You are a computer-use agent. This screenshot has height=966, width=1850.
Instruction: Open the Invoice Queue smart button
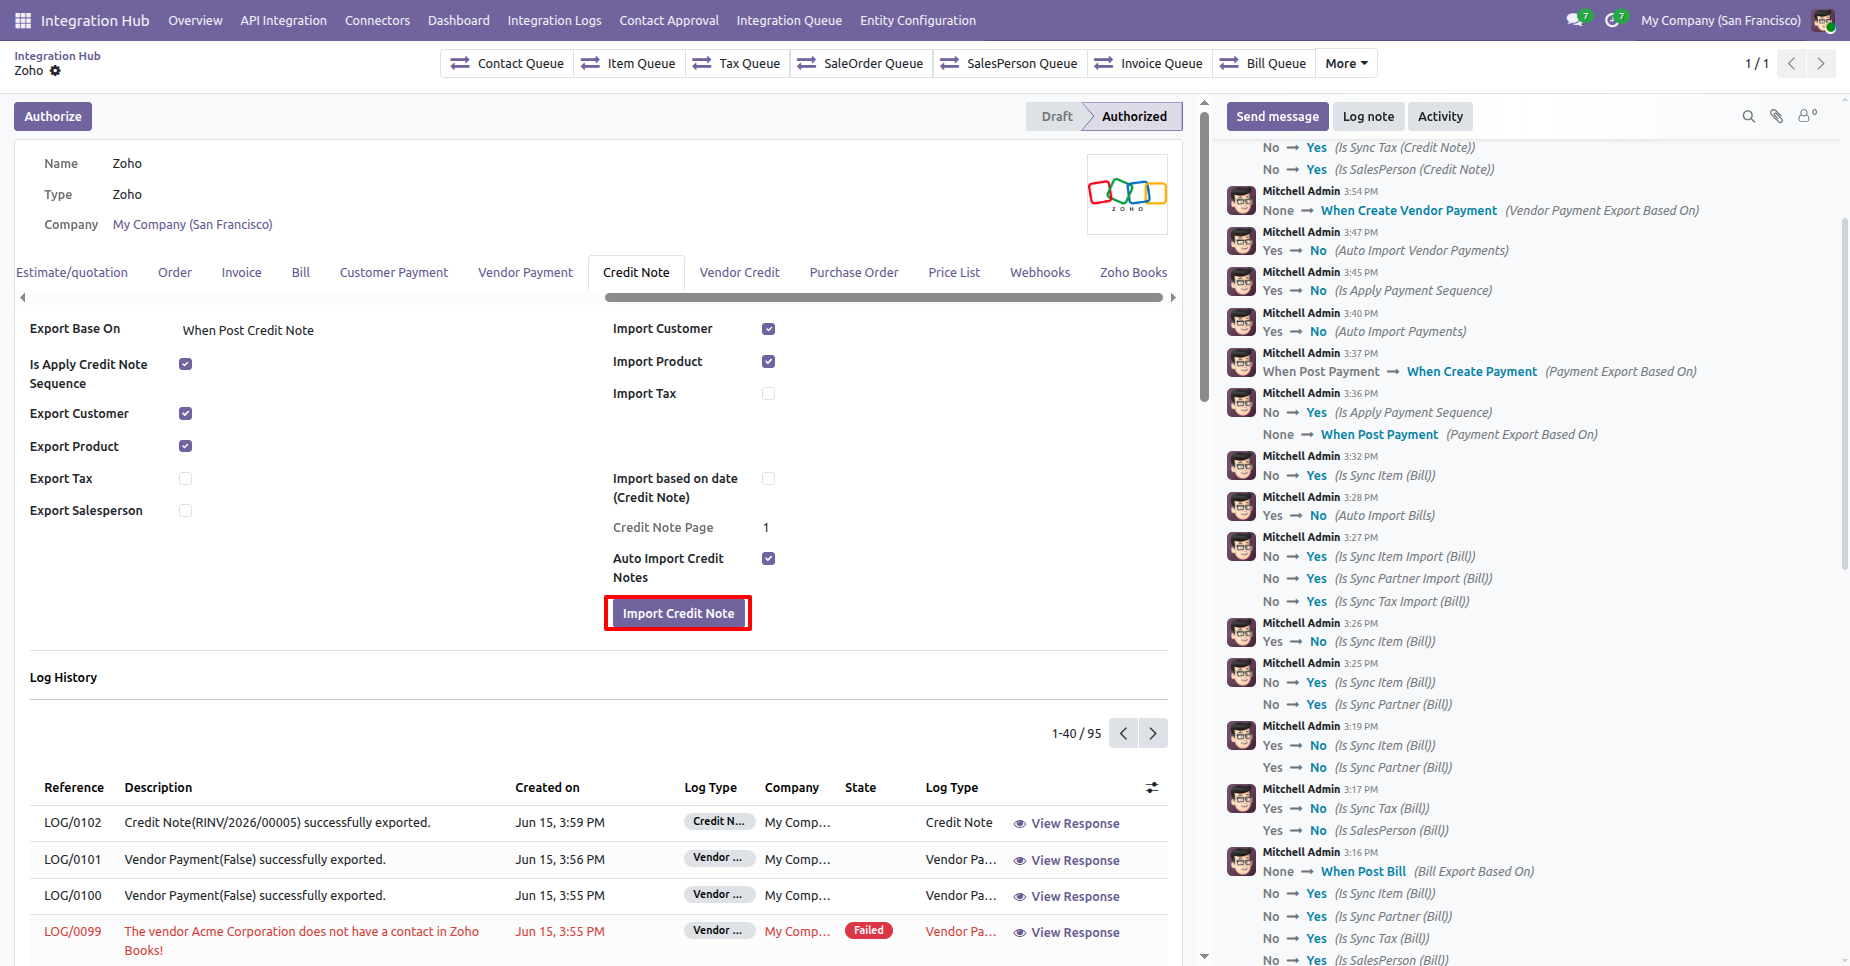(x=1149, y=63)
